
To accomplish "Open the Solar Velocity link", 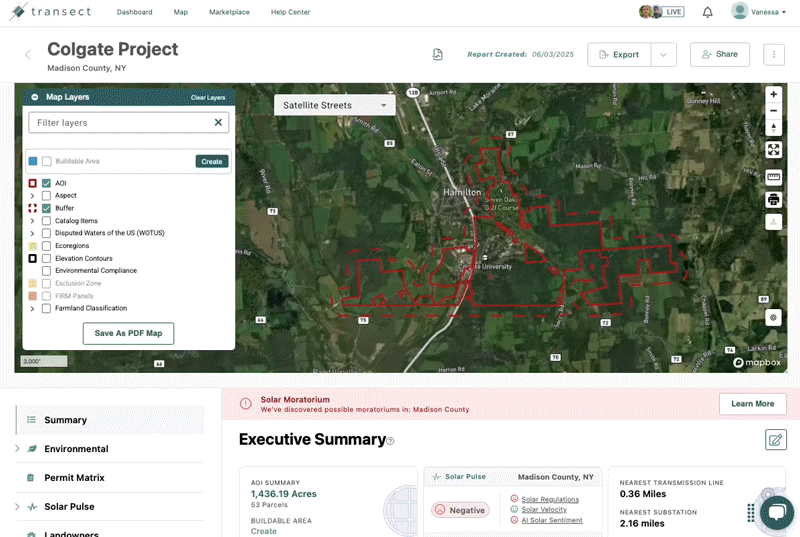I will pos(544,509).
